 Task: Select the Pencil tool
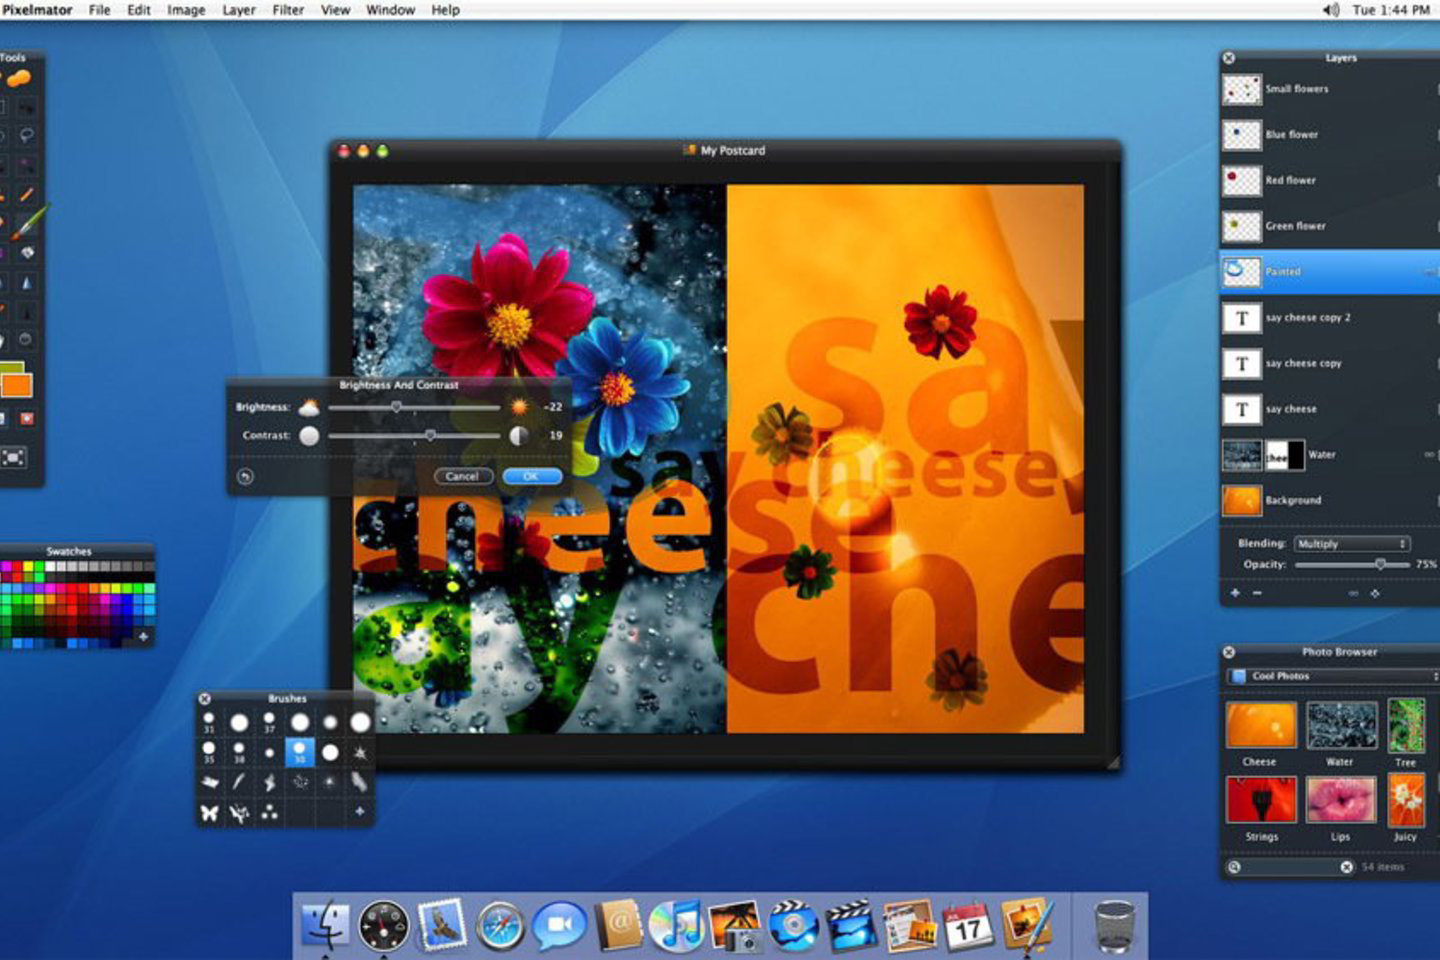coord(27,195)
